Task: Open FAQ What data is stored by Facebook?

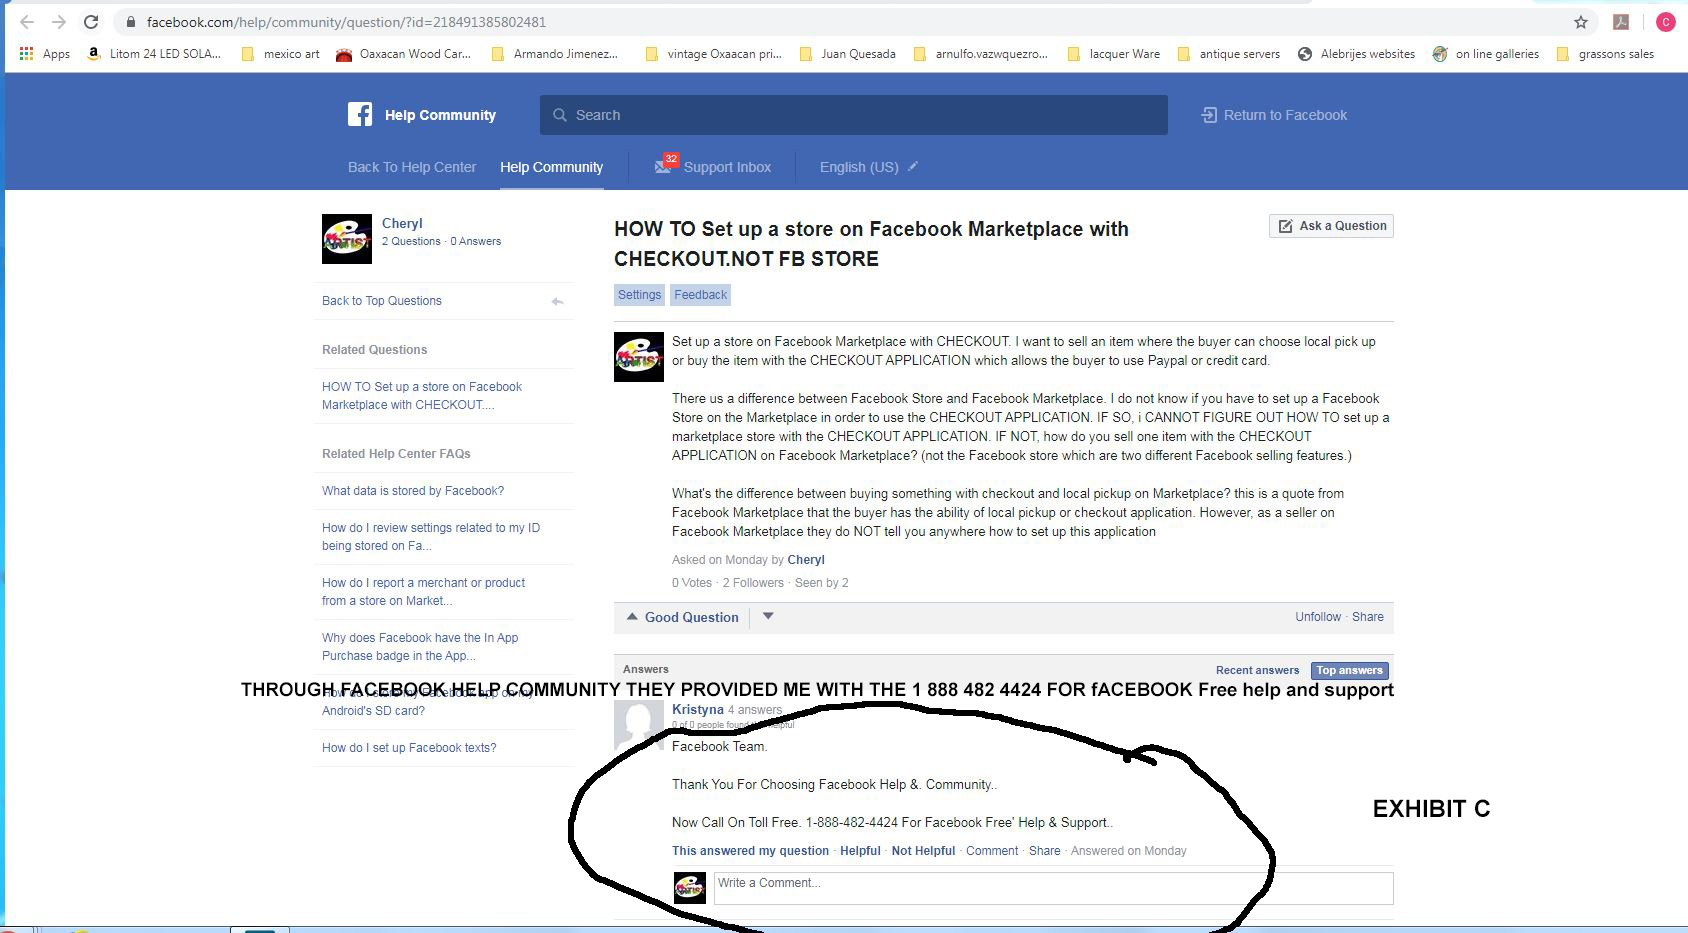Action: coord(413,491)
